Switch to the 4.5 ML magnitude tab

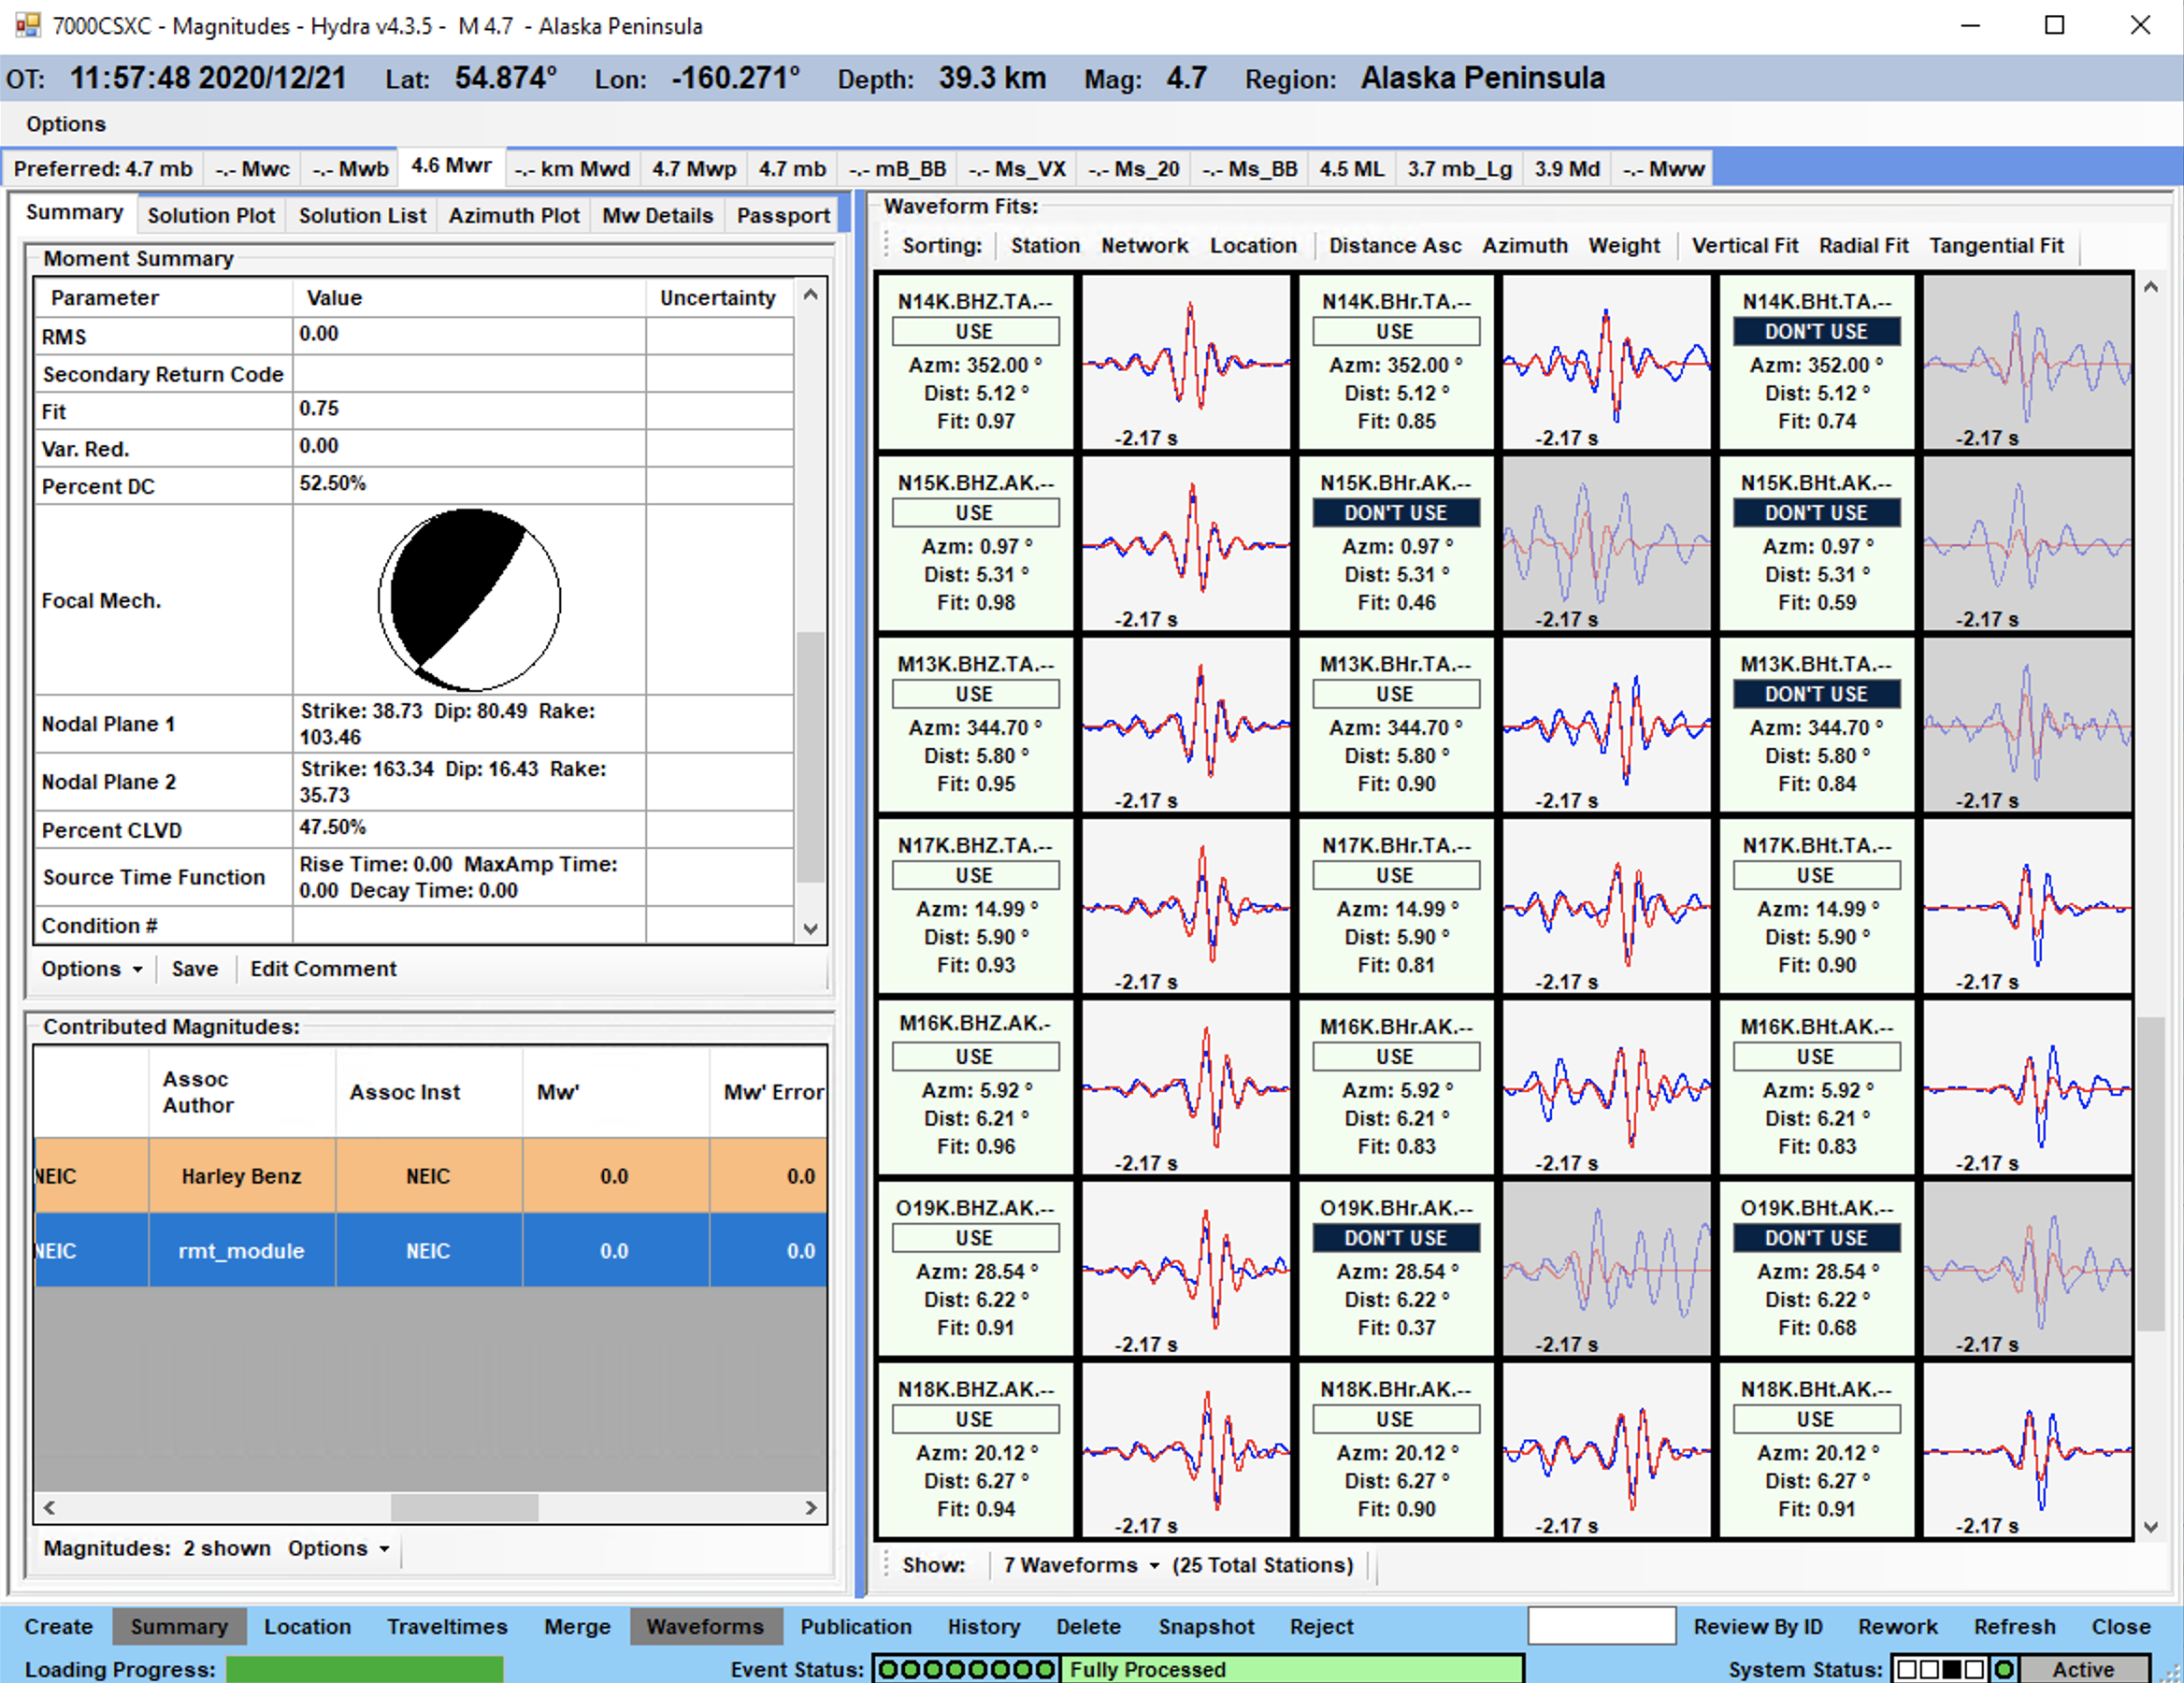(x=1351, y=169)
